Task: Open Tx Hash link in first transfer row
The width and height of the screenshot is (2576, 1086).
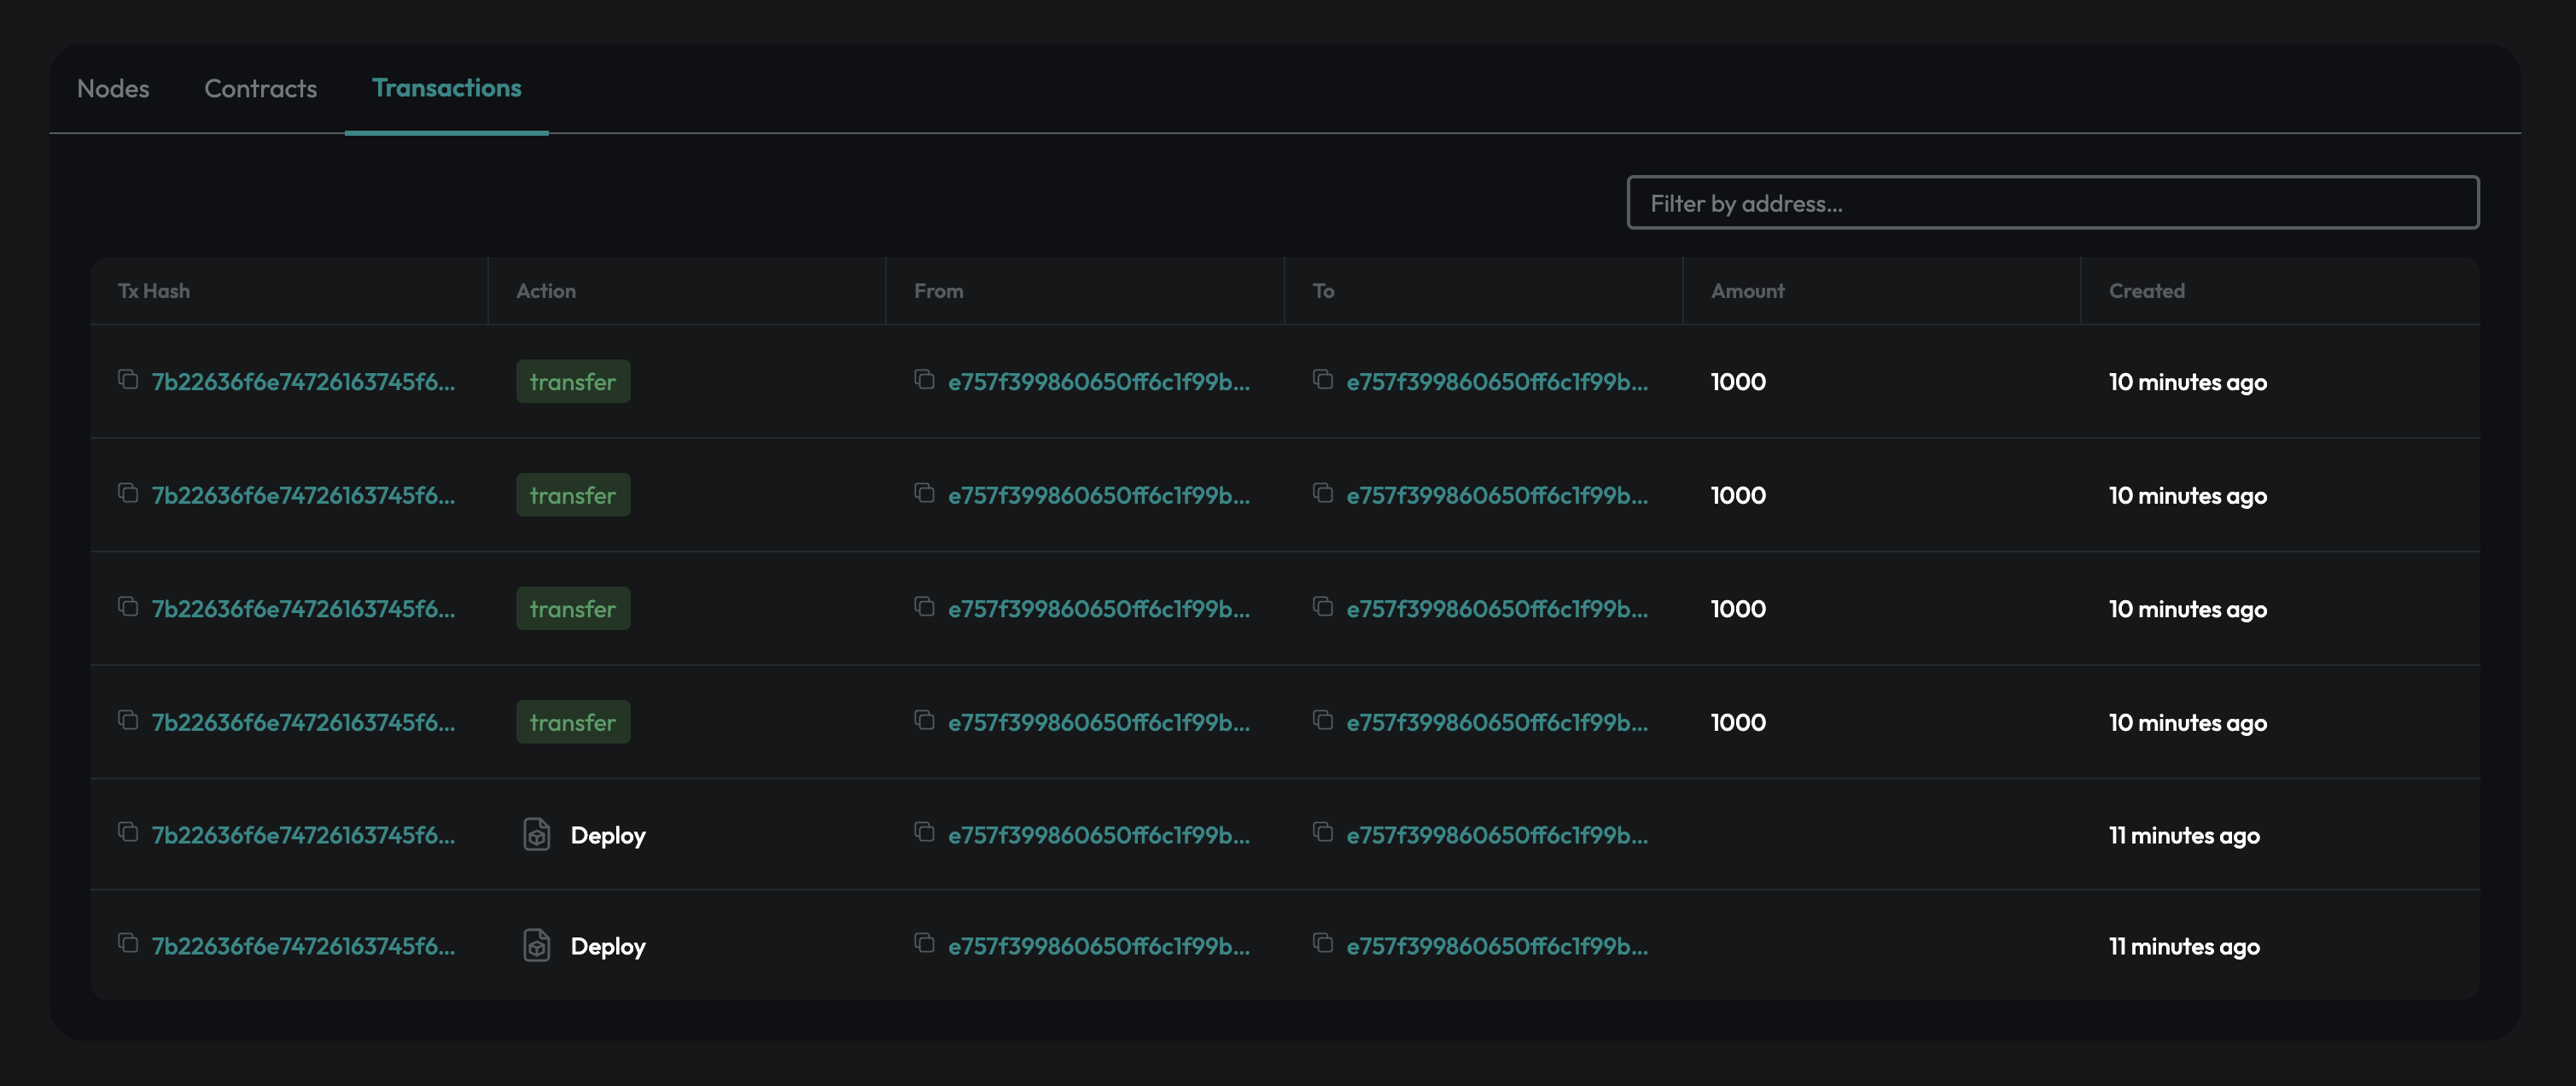Action: coord(303,382)
